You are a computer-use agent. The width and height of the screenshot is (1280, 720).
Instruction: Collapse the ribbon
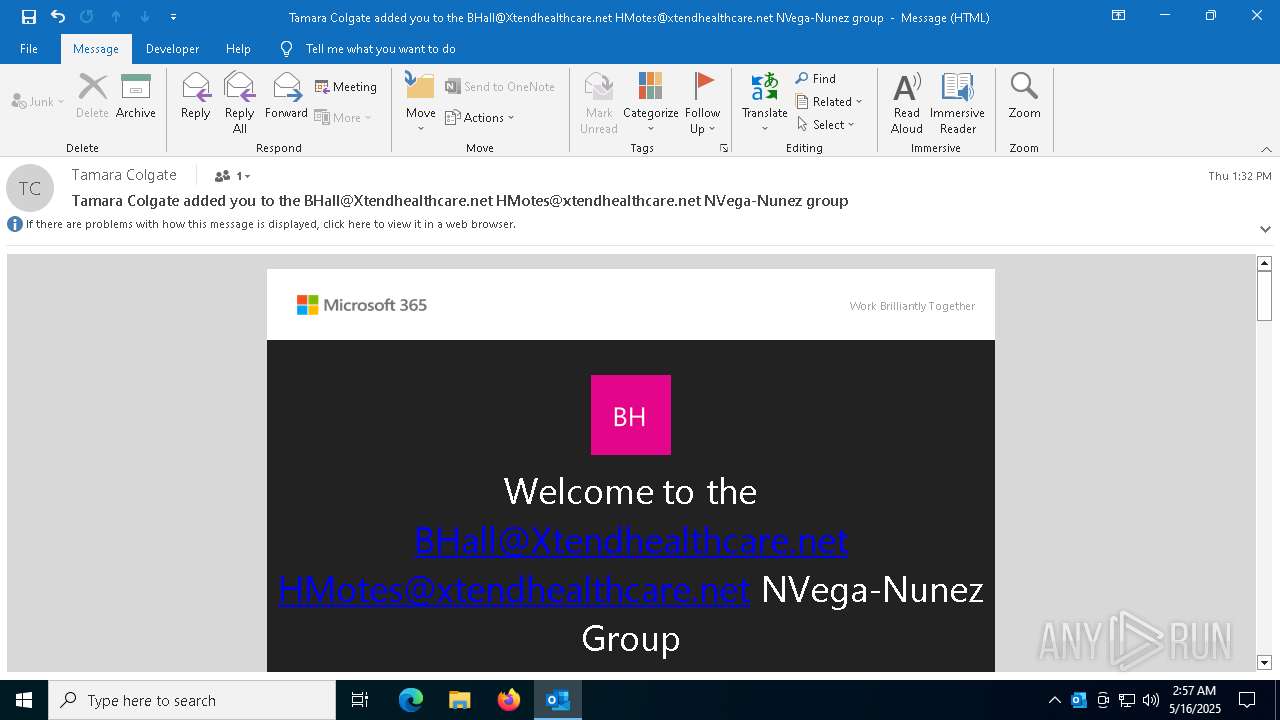point(1266,149)
